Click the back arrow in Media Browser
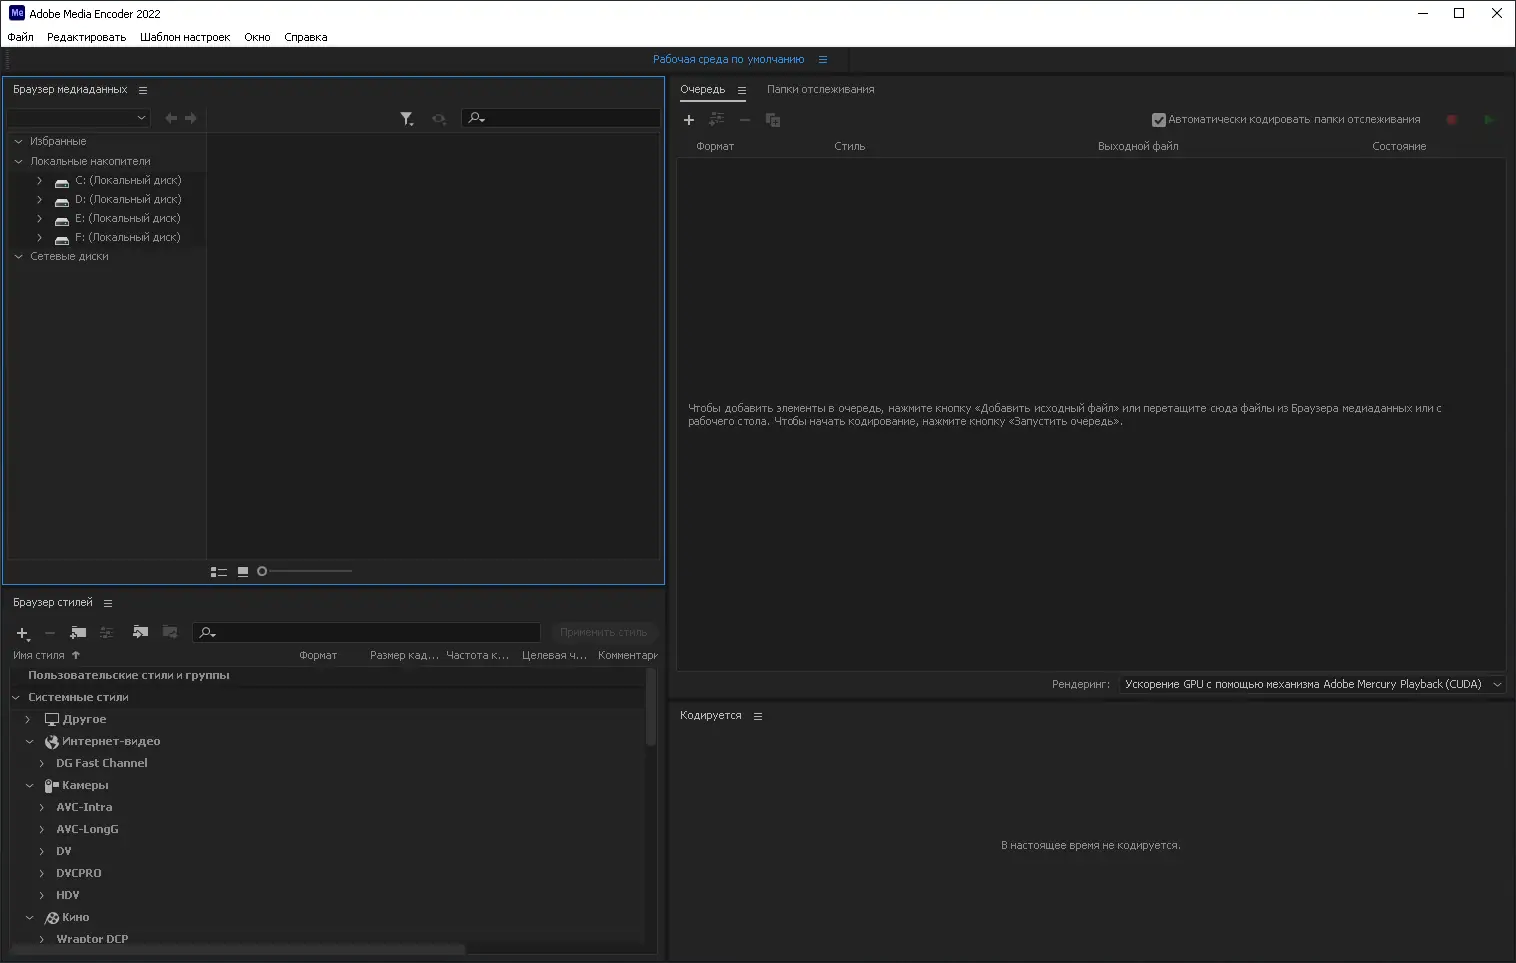The image size is (1516, 963). pos(171,118)
